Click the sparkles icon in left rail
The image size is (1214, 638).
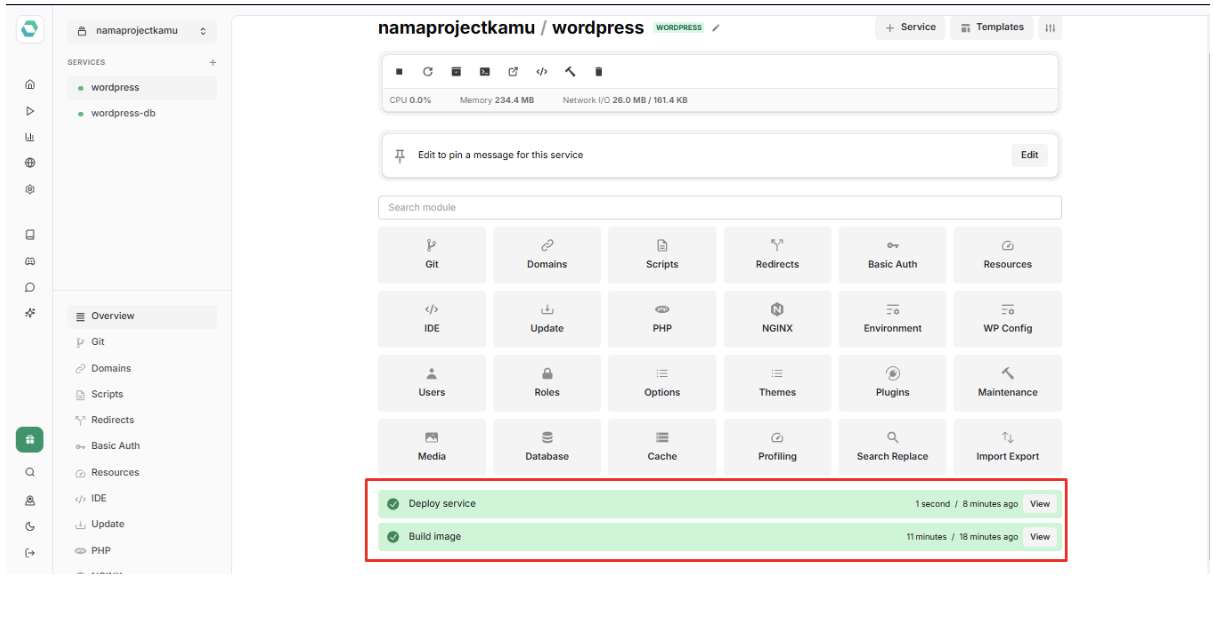tap(30, 313)
